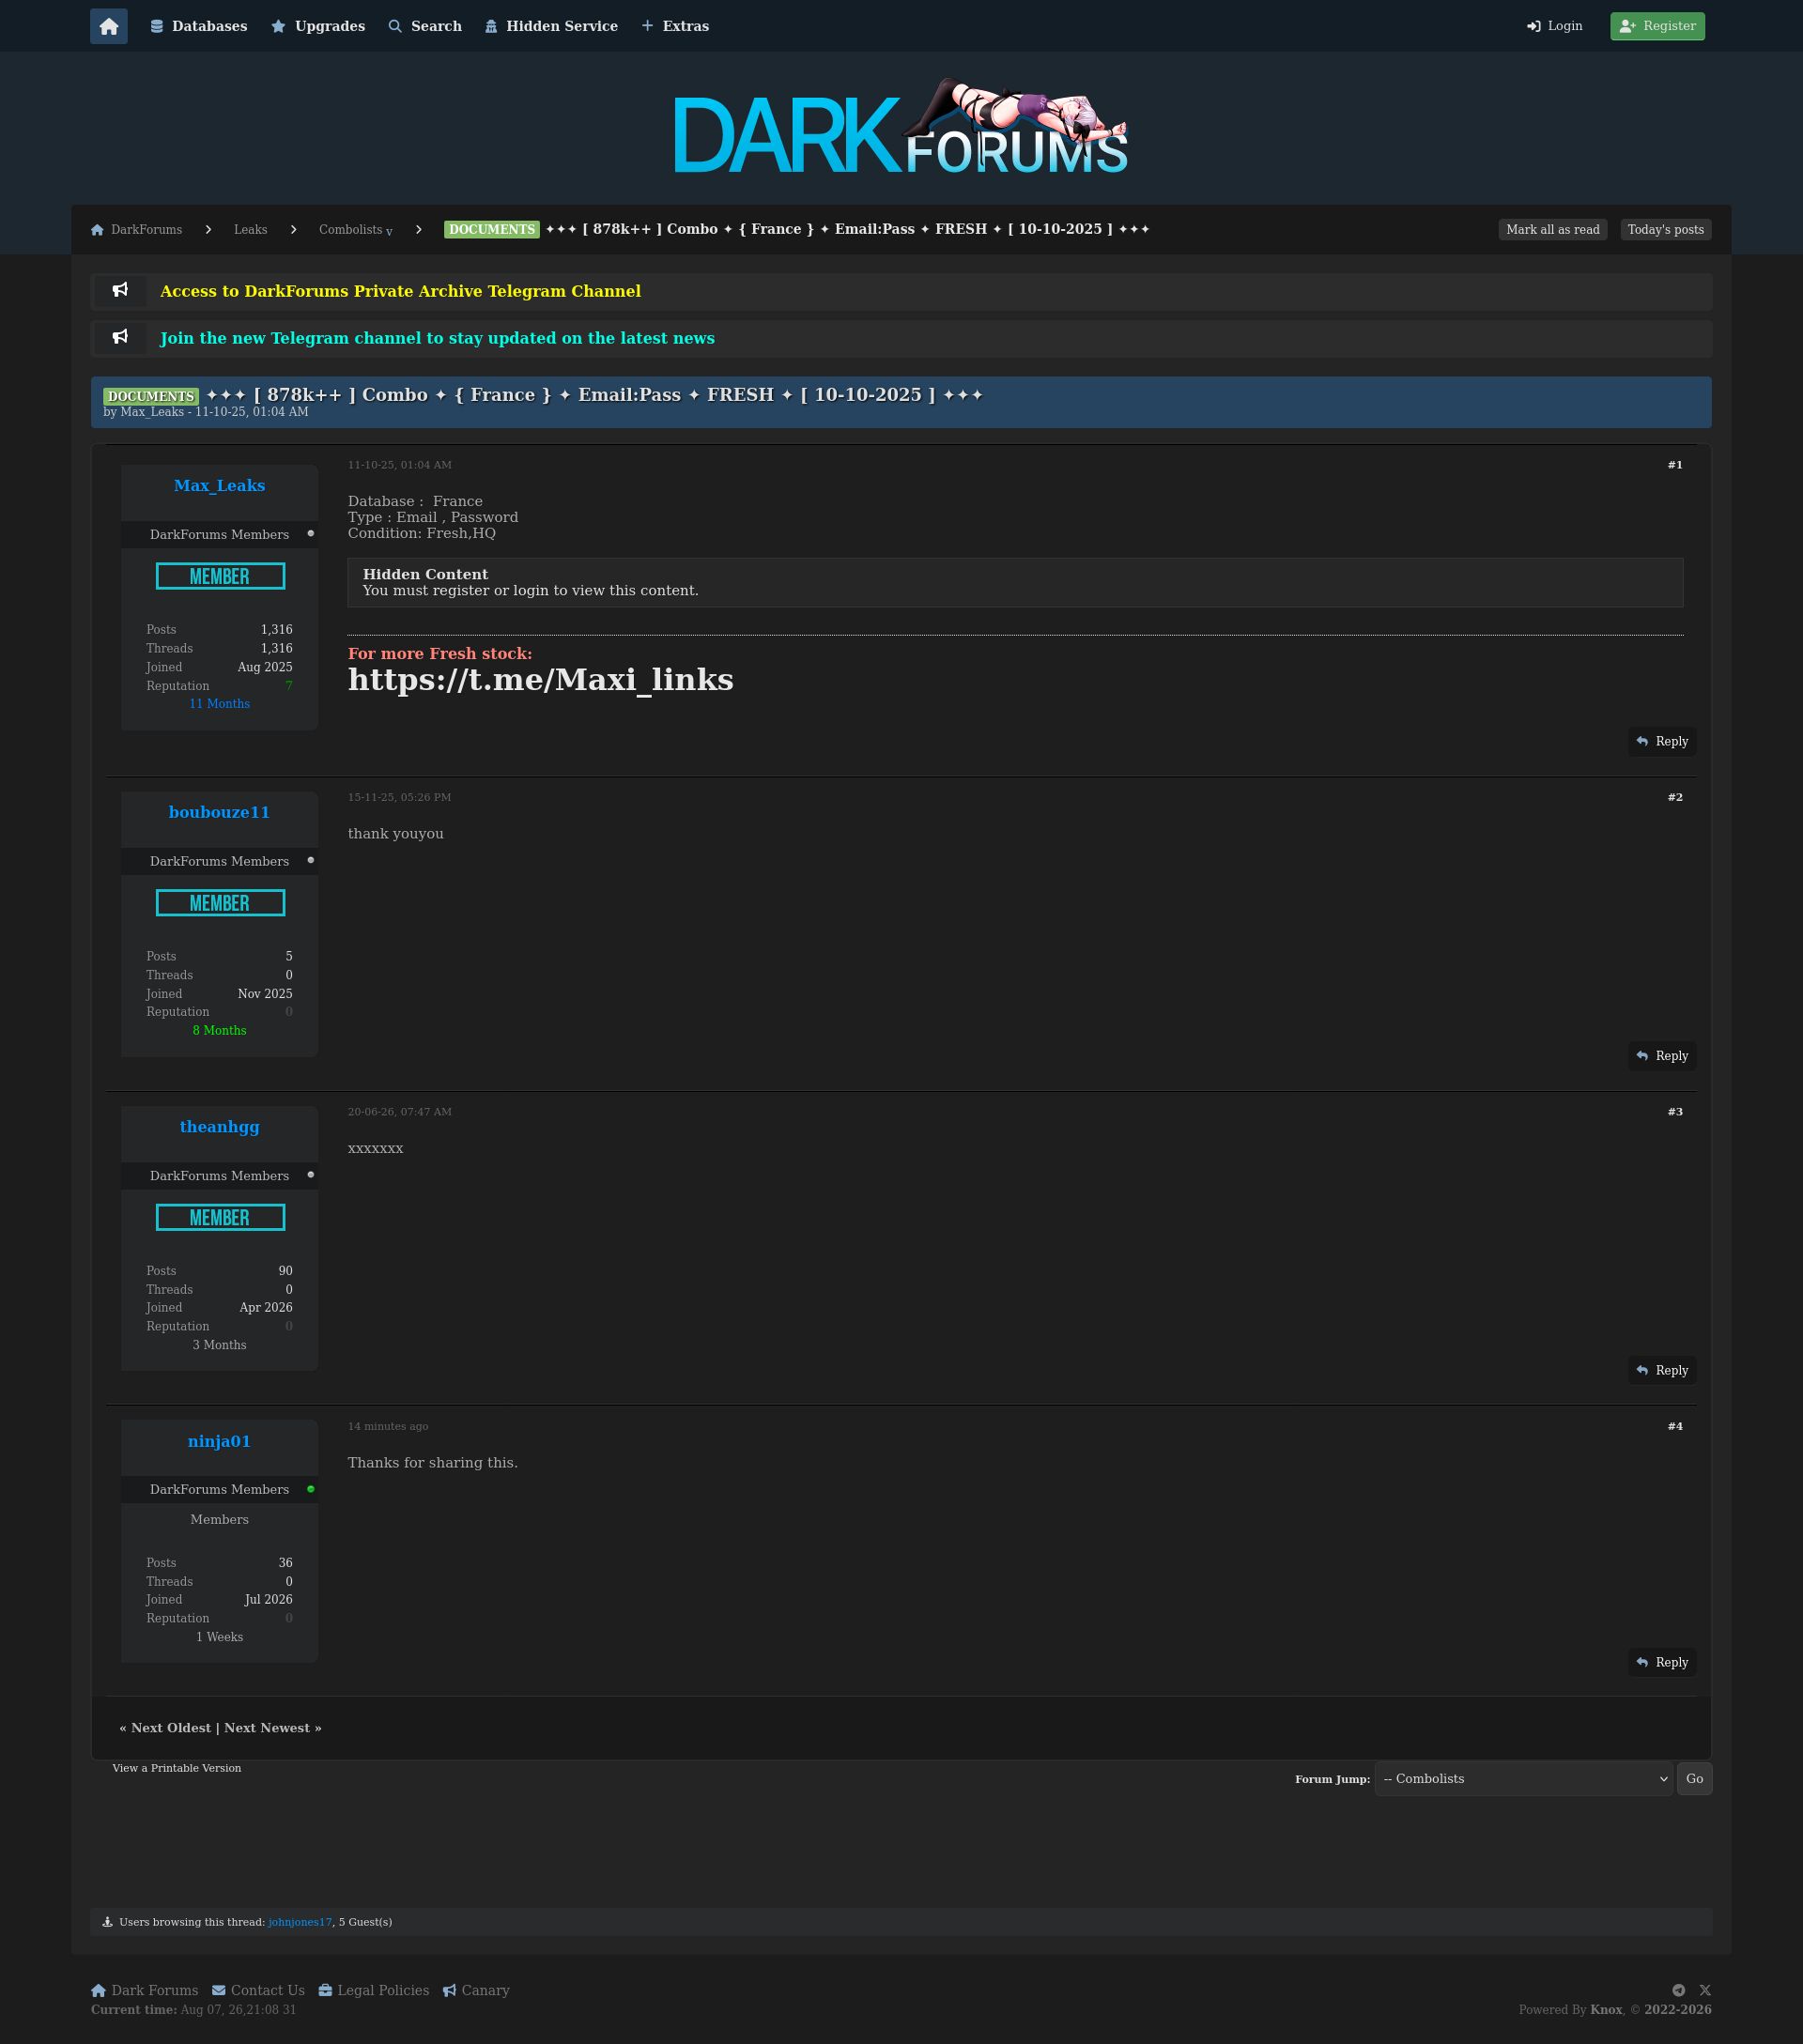The width and height of the screenshot is (1803, 2044).
Task: Click the MEMBER badge under Max_Leaks
Action: (220, 576)
